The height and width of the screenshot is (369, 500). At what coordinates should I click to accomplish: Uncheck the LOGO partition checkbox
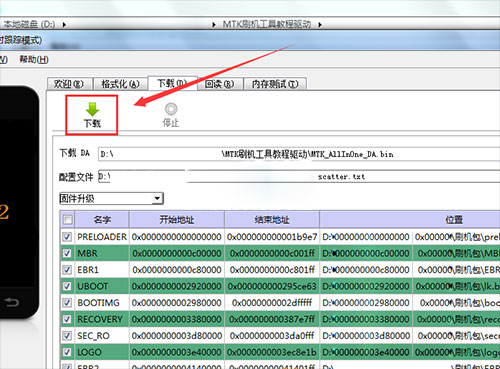pyautogui.click(x=67, y=352)
